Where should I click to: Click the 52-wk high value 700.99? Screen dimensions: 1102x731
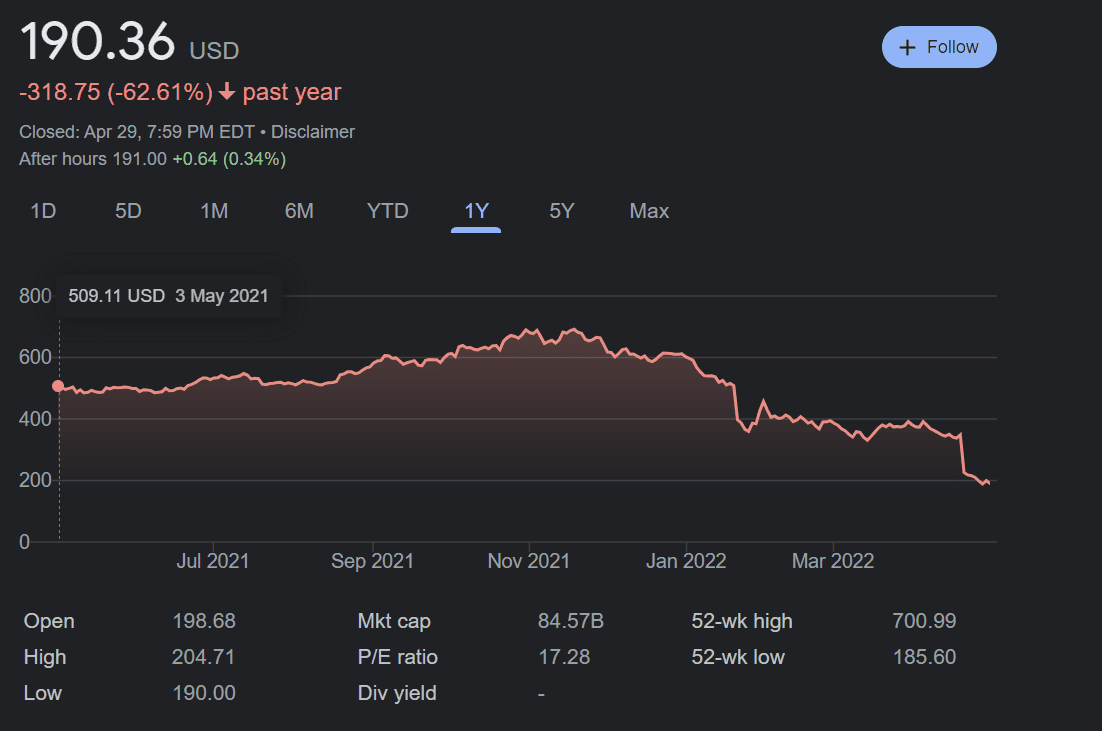924,621
